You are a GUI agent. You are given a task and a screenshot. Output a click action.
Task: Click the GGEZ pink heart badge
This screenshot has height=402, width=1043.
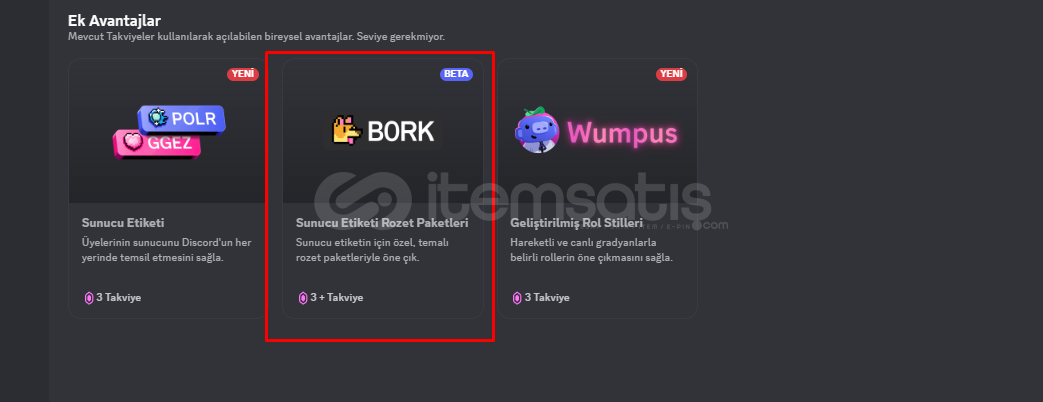[x=157, y=144]
